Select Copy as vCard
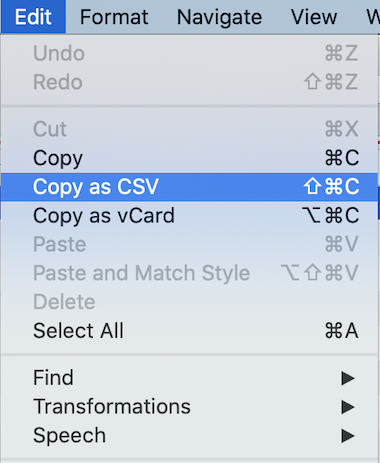This screenshot has height=463, width=380. 189,216
